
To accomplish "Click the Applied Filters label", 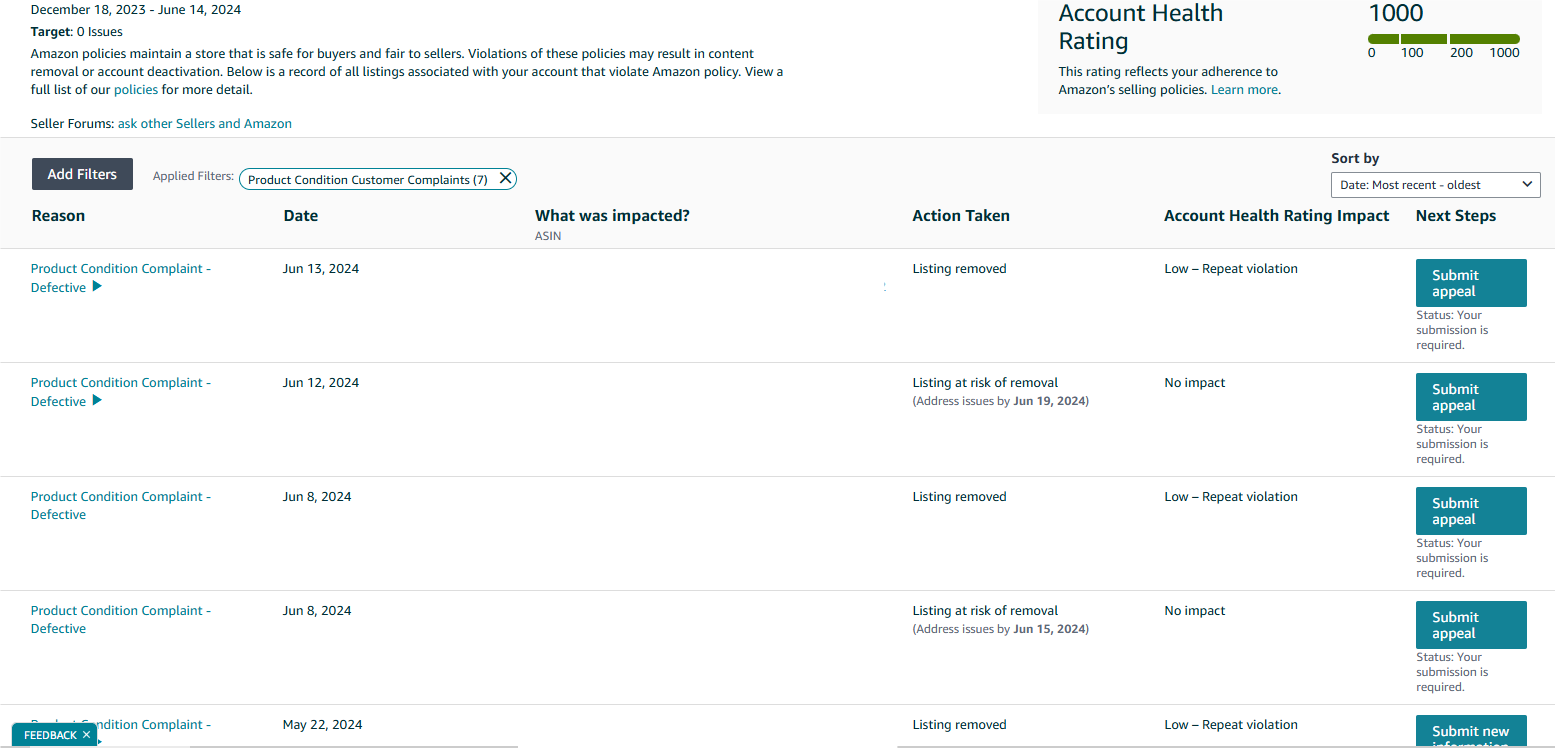I will 193,176.
